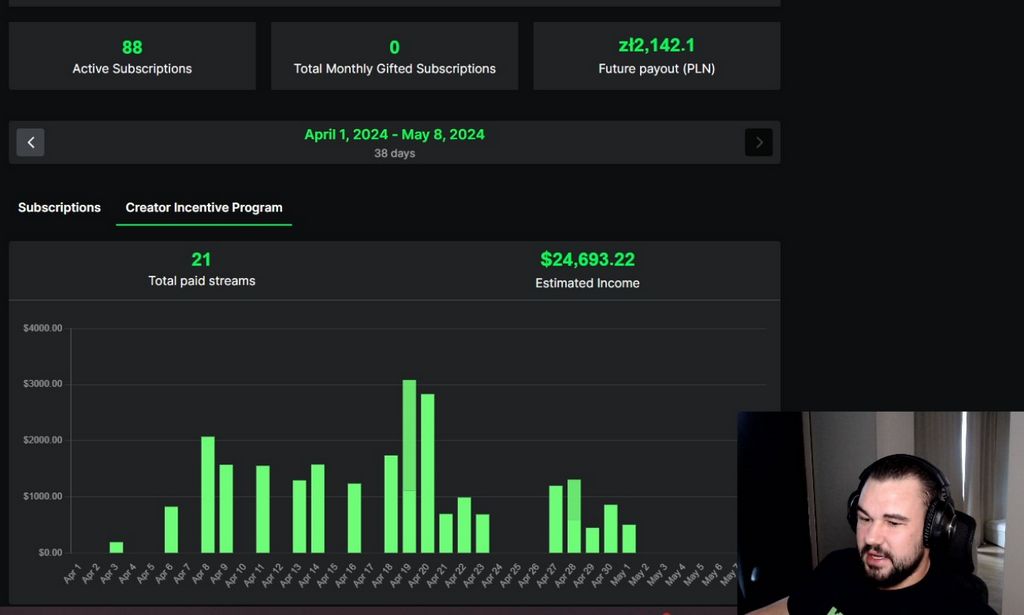The height and width of the screenshot is (615, 1024).
Task: Click the Total paid streams count of 21
Action: (201, 259)
